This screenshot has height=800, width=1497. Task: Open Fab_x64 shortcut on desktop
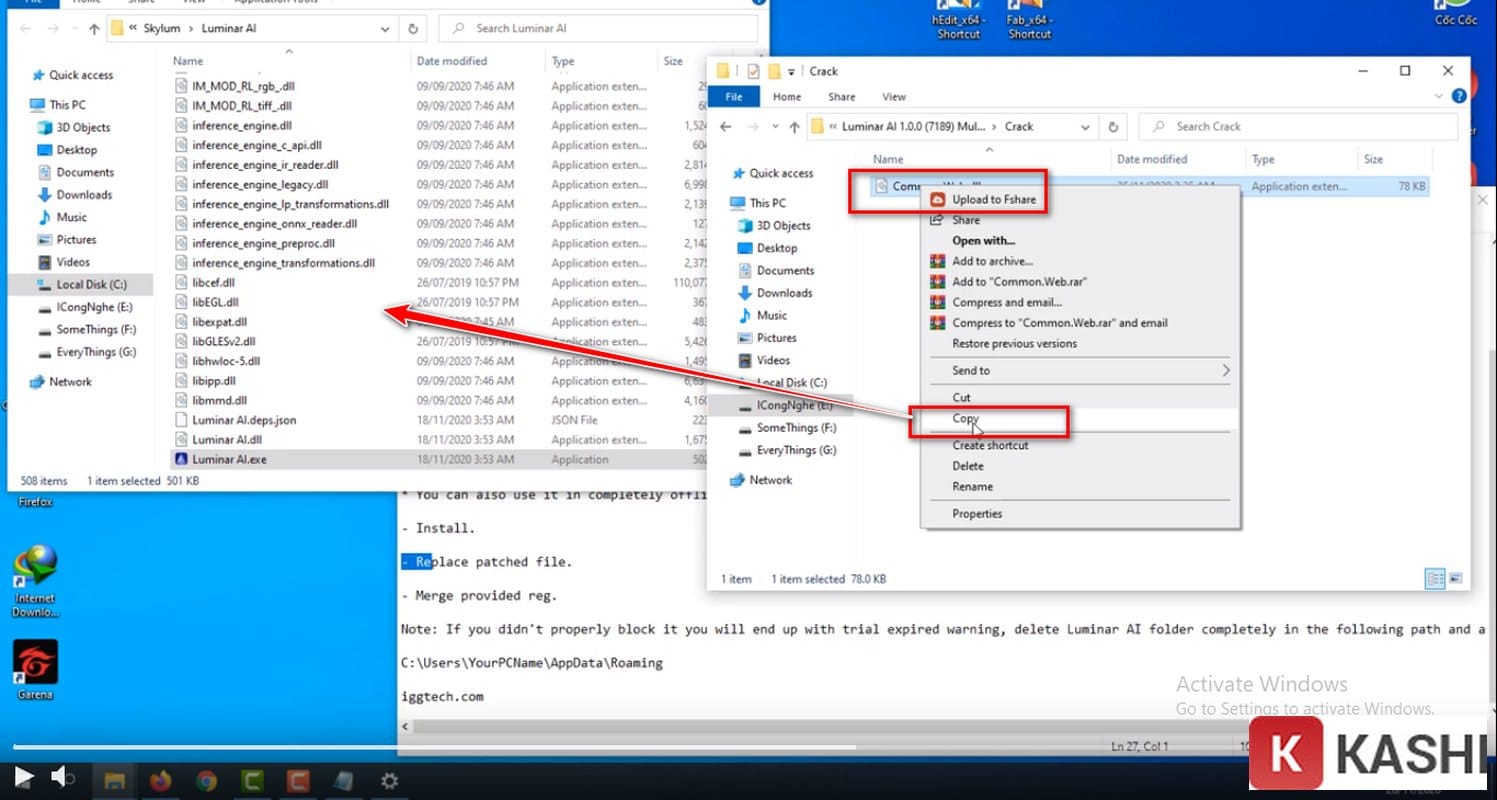point(1030,20)
